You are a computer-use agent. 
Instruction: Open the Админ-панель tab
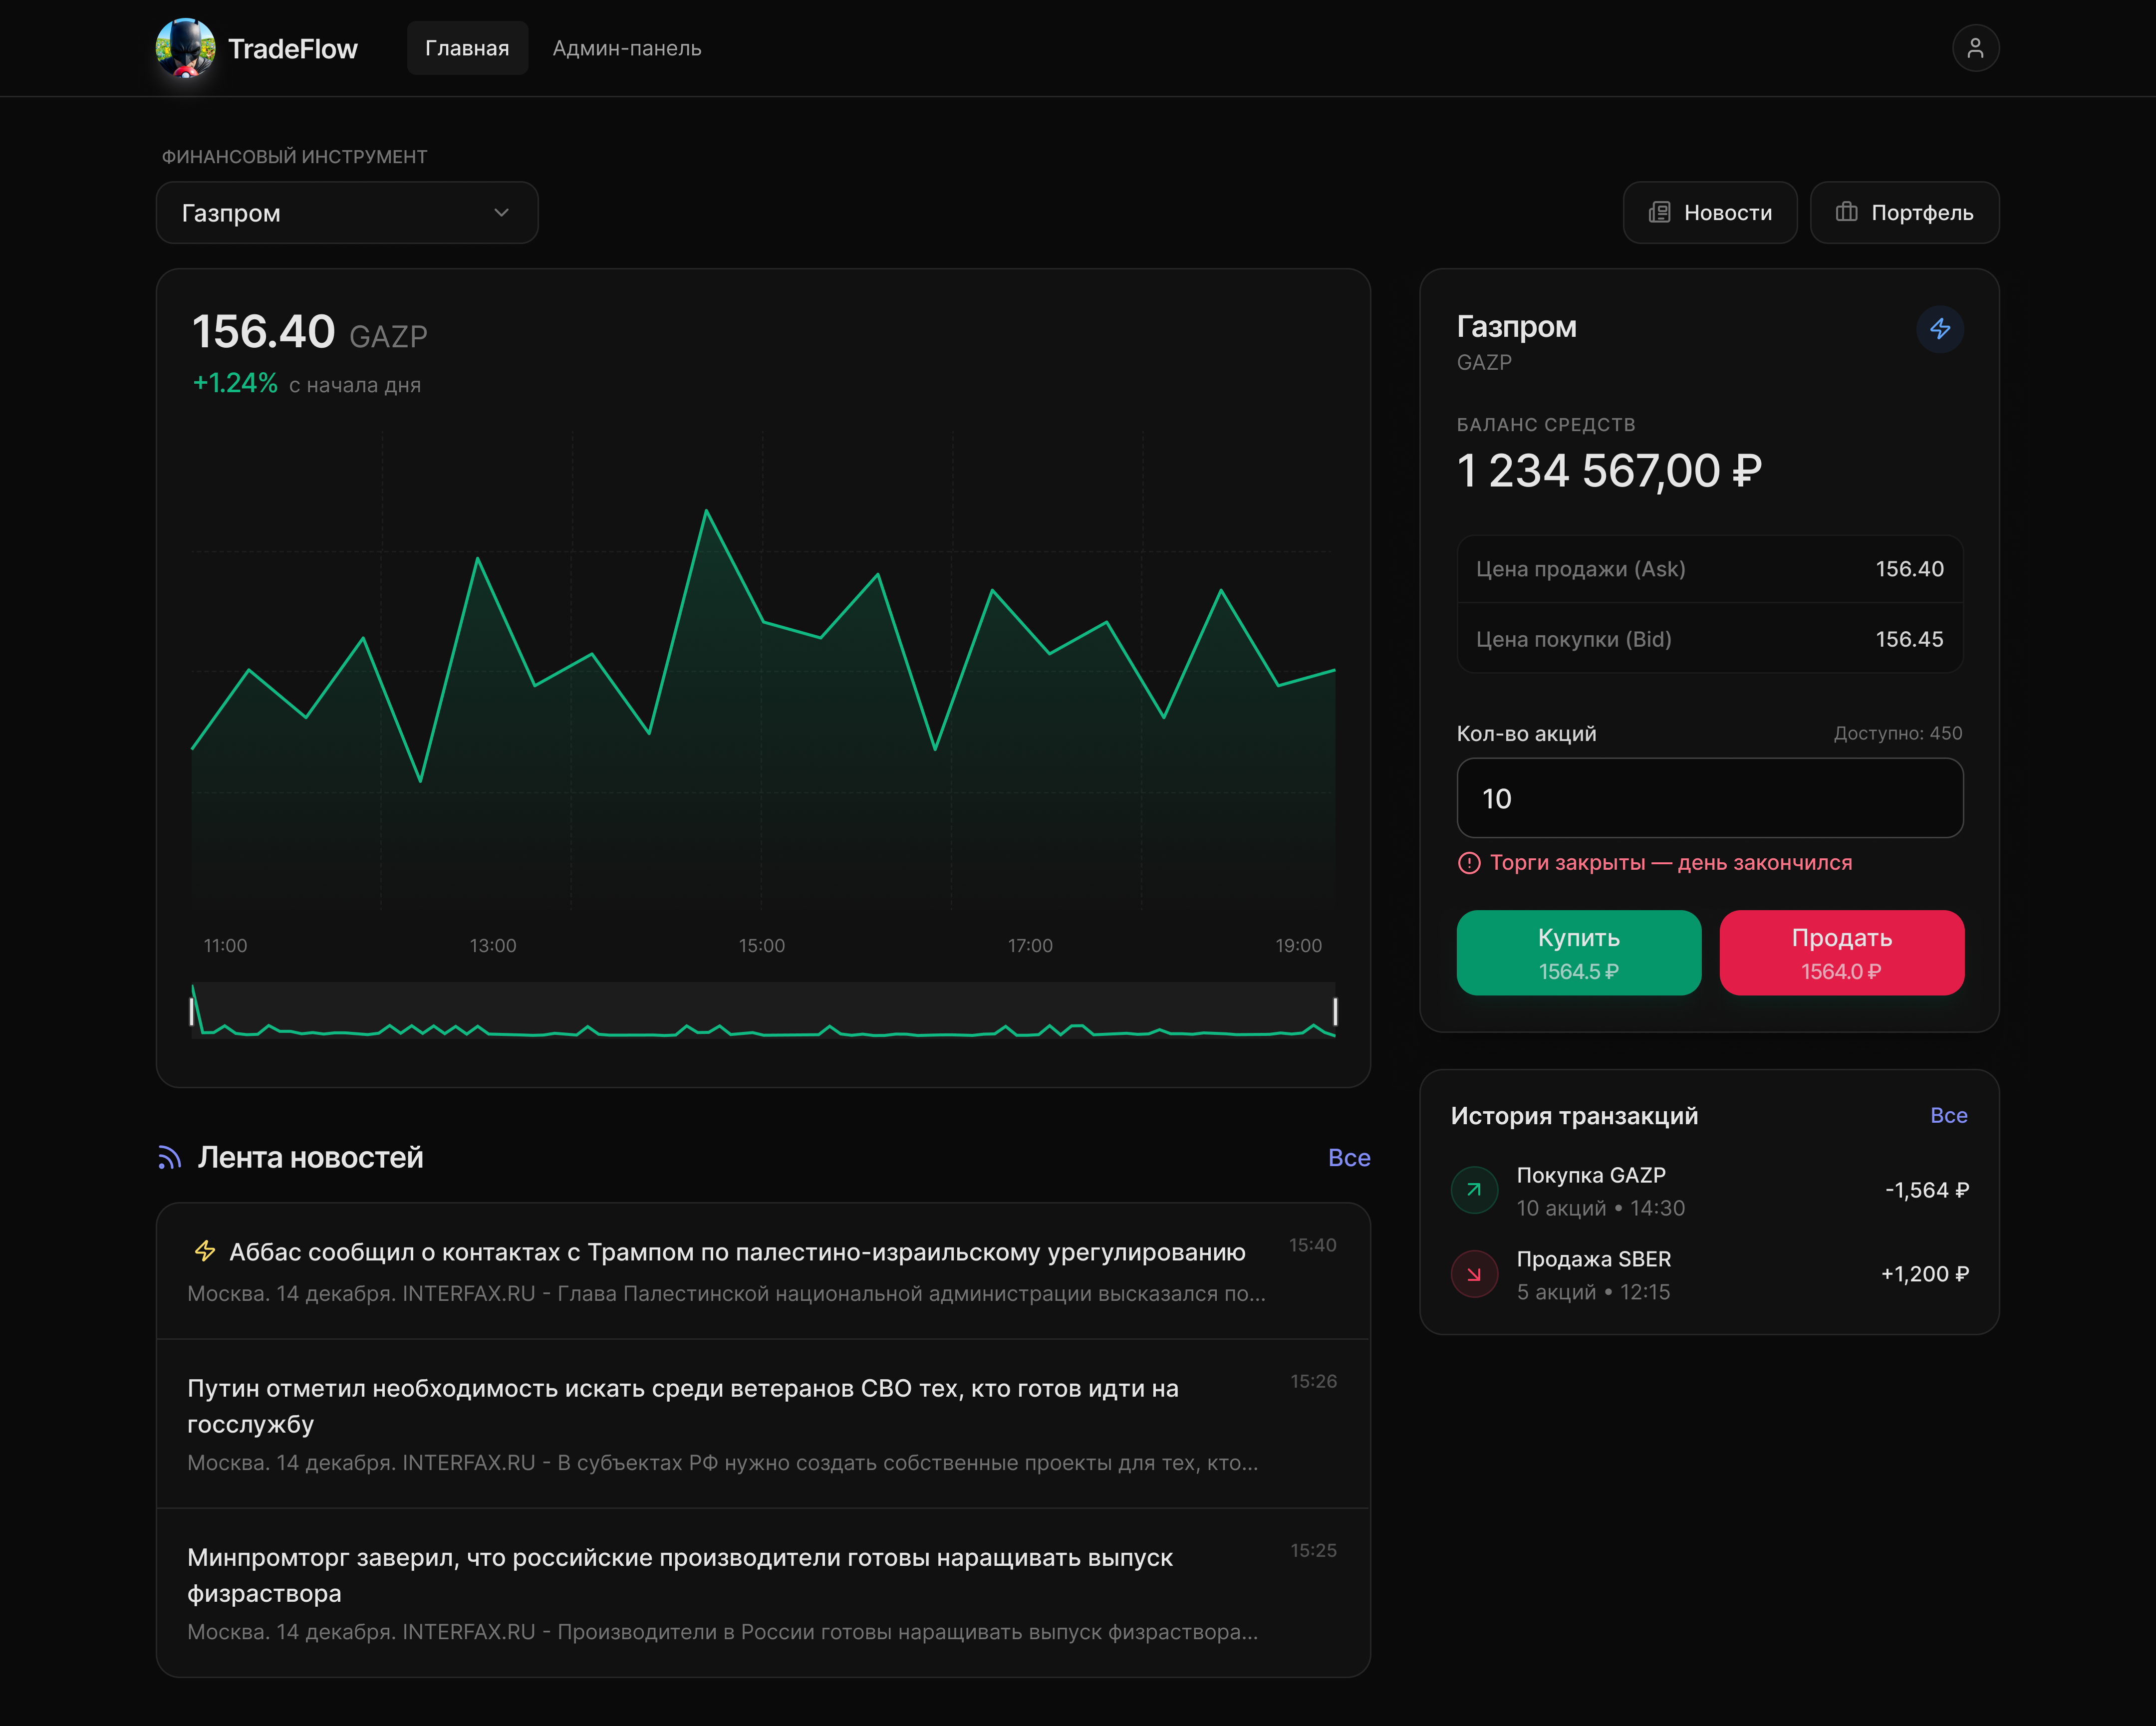point(627,48)
